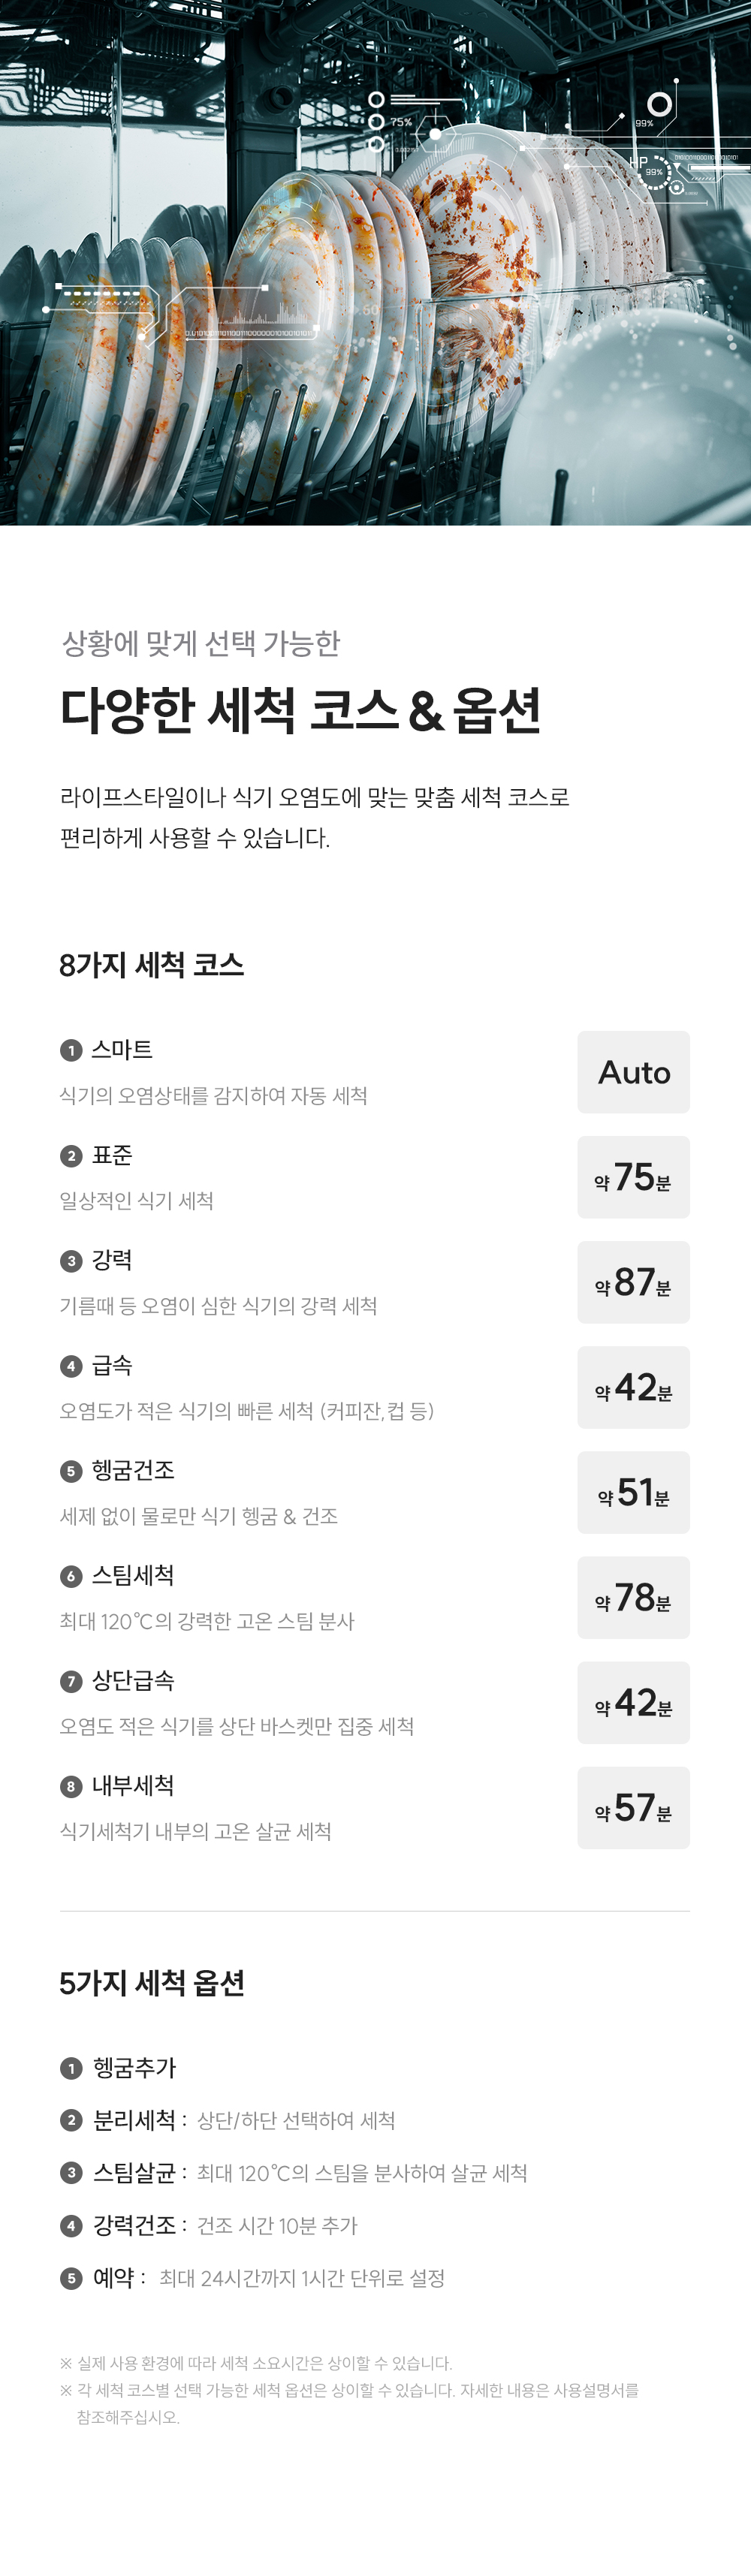The width and height of the screenshot is (751, 2576).
Task: Click the number 5 badge beside 예약
Action: (71, 2278)
